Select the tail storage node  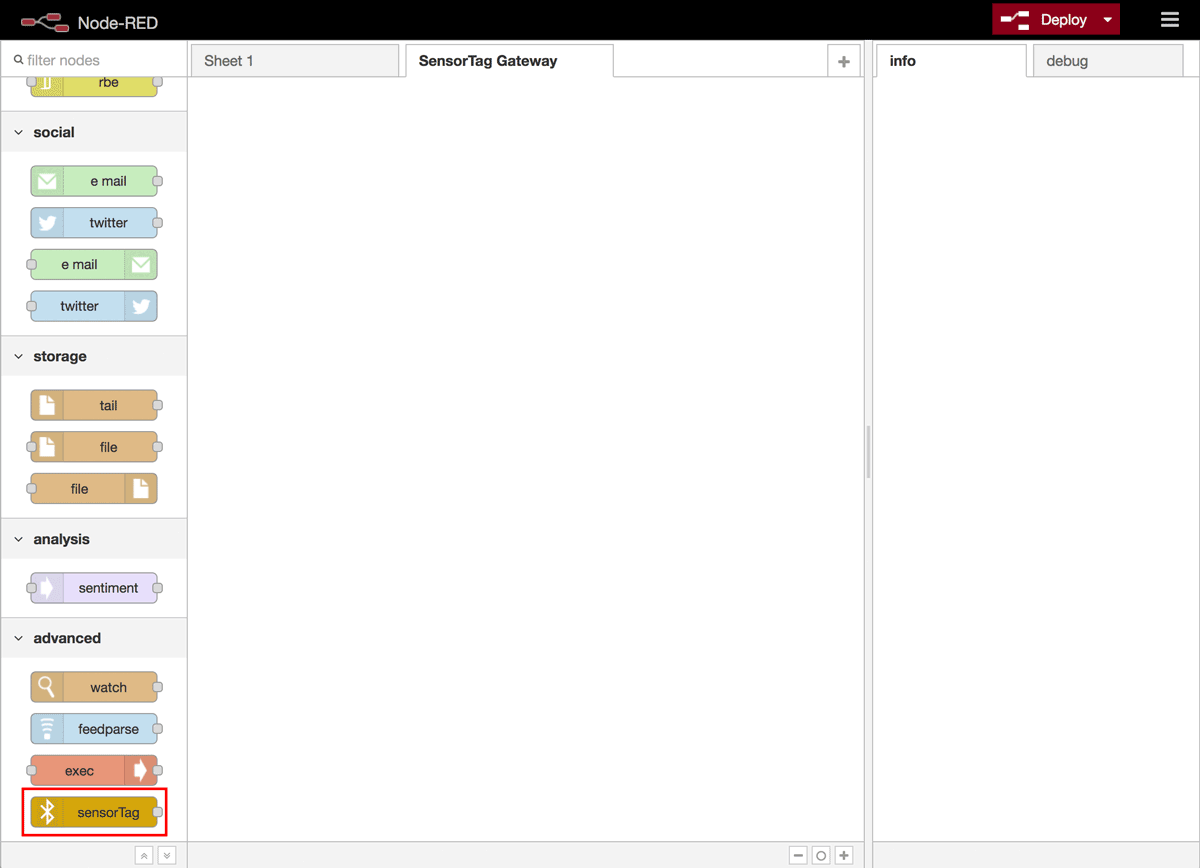94,405
